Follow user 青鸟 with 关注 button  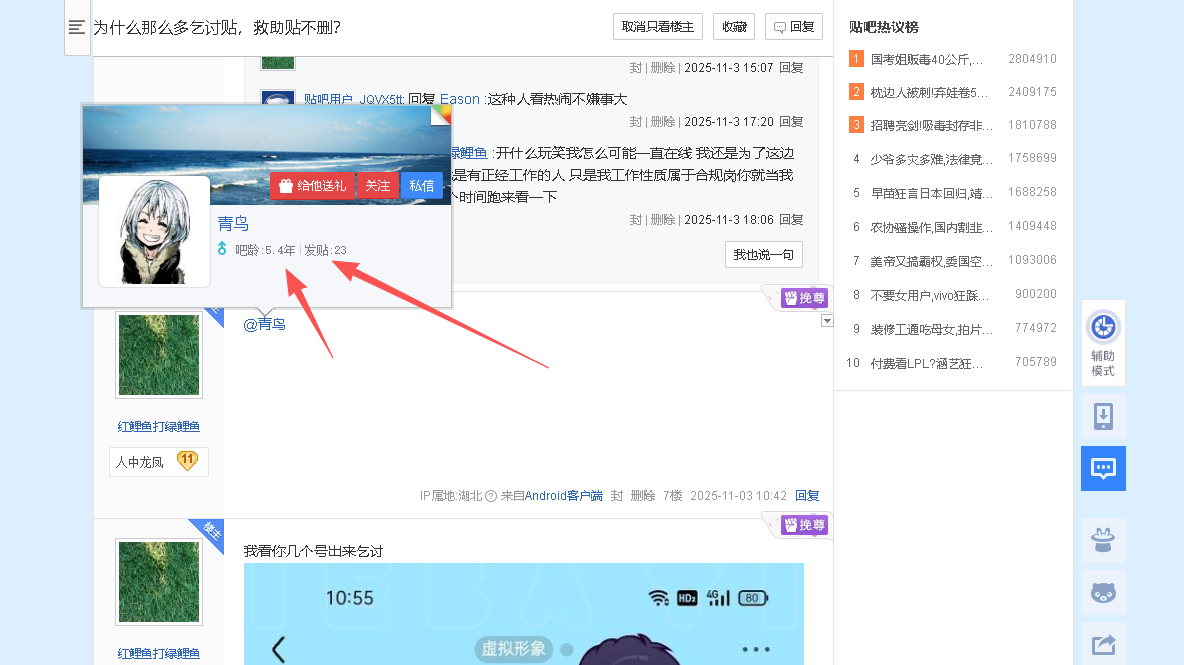(x=377, y=186)
